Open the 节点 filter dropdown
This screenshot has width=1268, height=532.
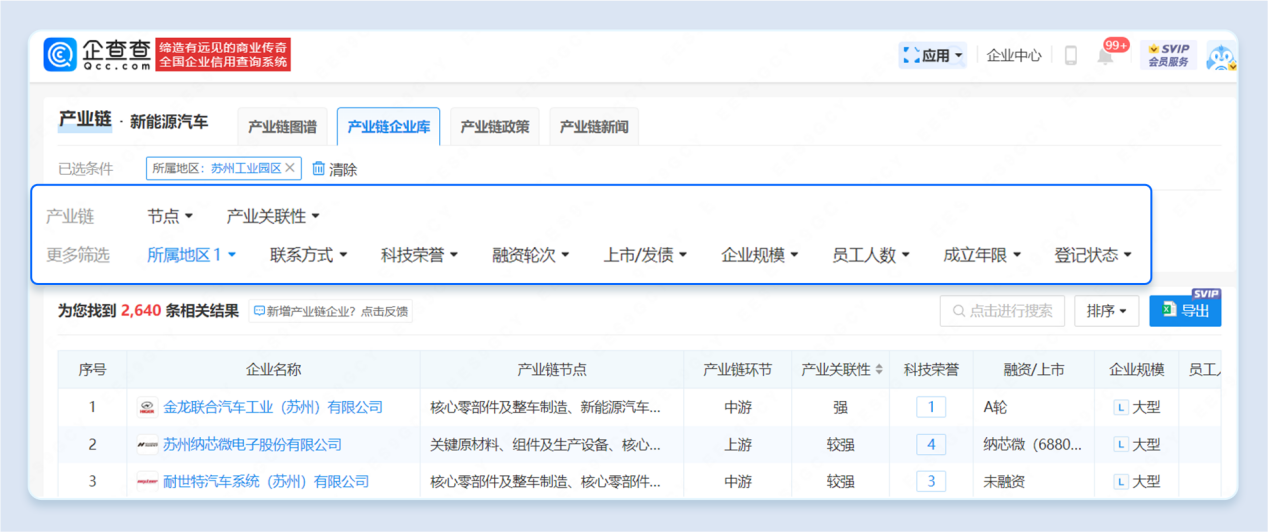tap(170, 216)
